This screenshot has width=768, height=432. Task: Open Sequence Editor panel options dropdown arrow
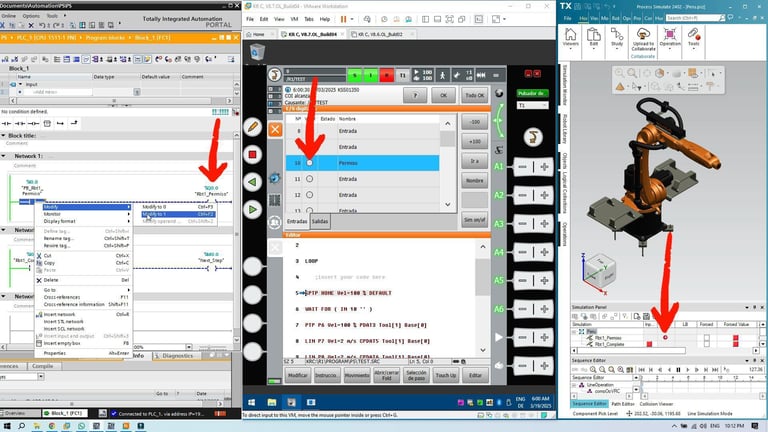[747, 360]
